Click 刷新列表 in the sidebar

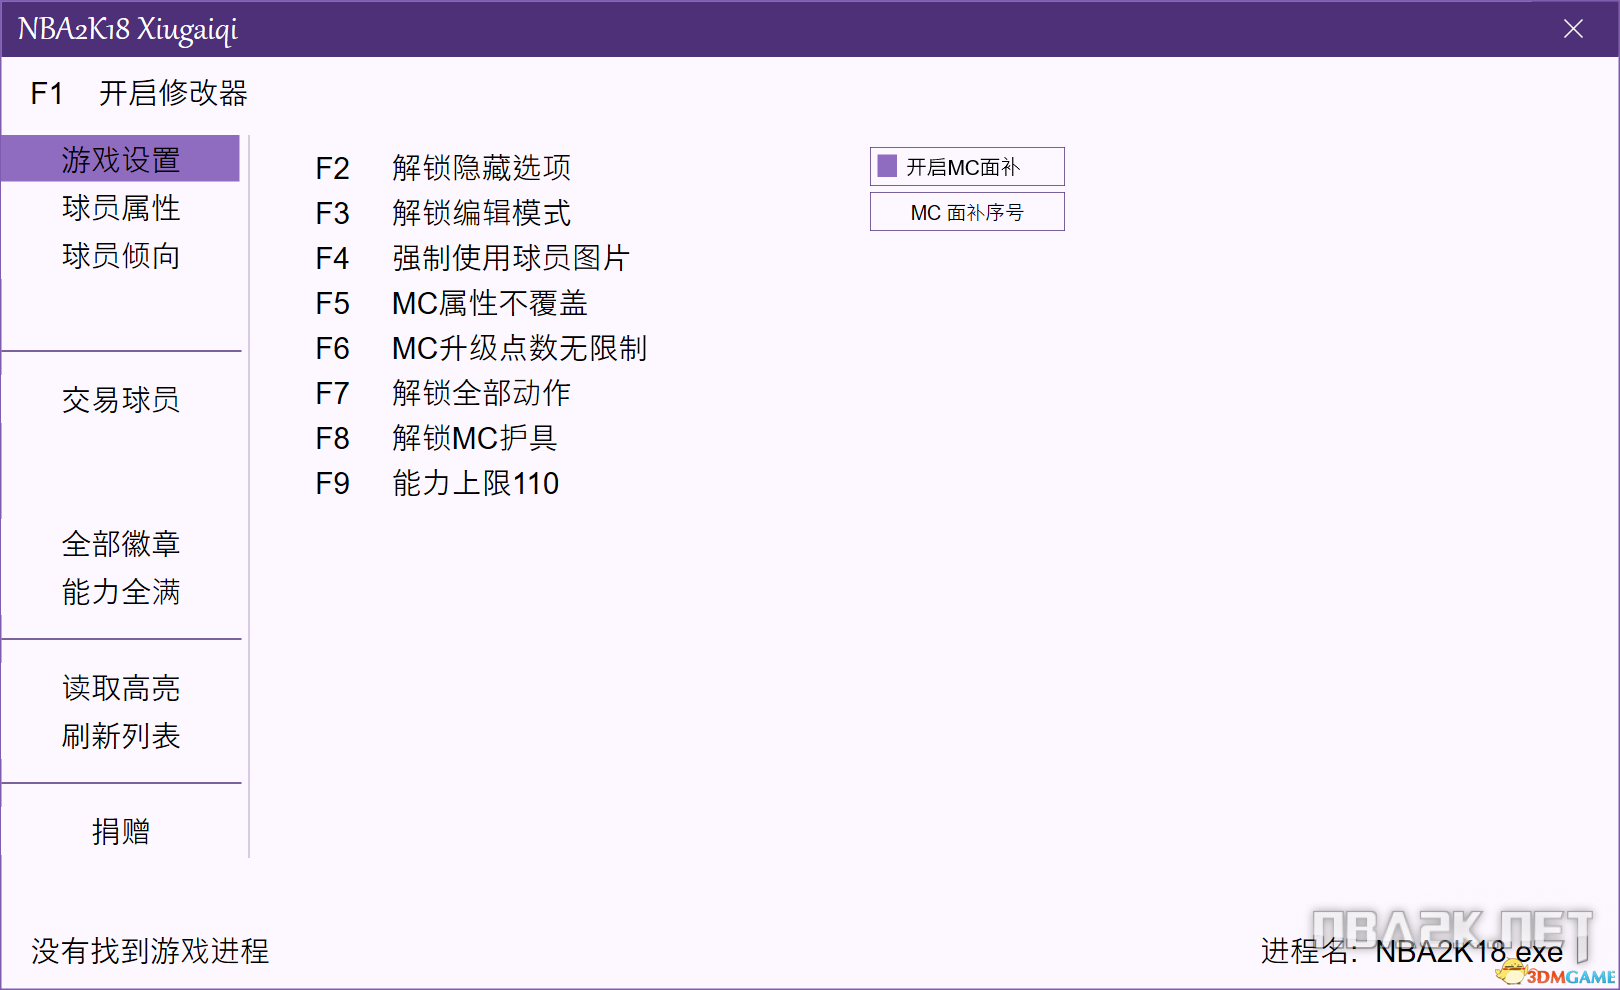(120, 736)
